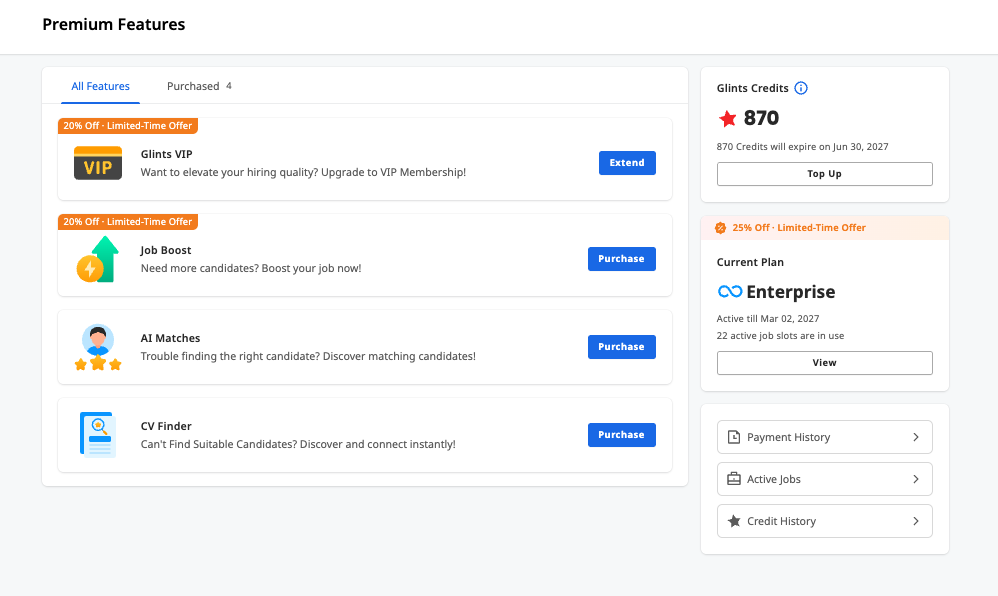The height and width of the screenshot is (596, 998).
Task: Select the All Features tab
Action: point(101,86)
